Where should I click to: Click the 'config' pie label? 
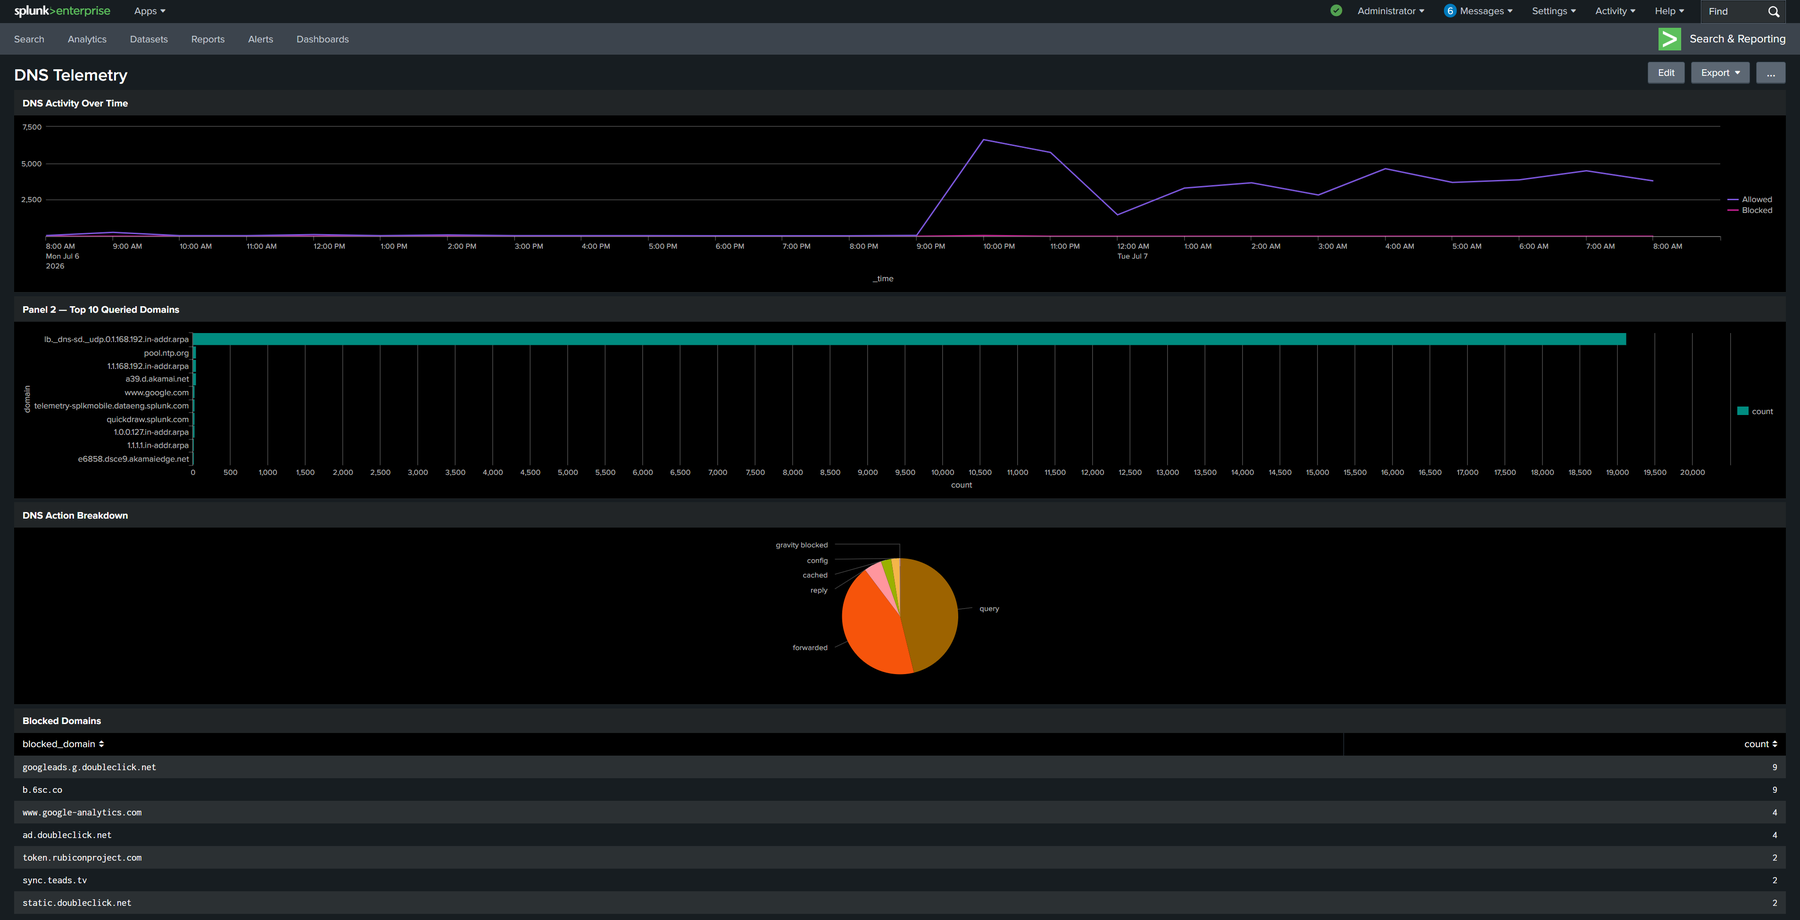817,560
